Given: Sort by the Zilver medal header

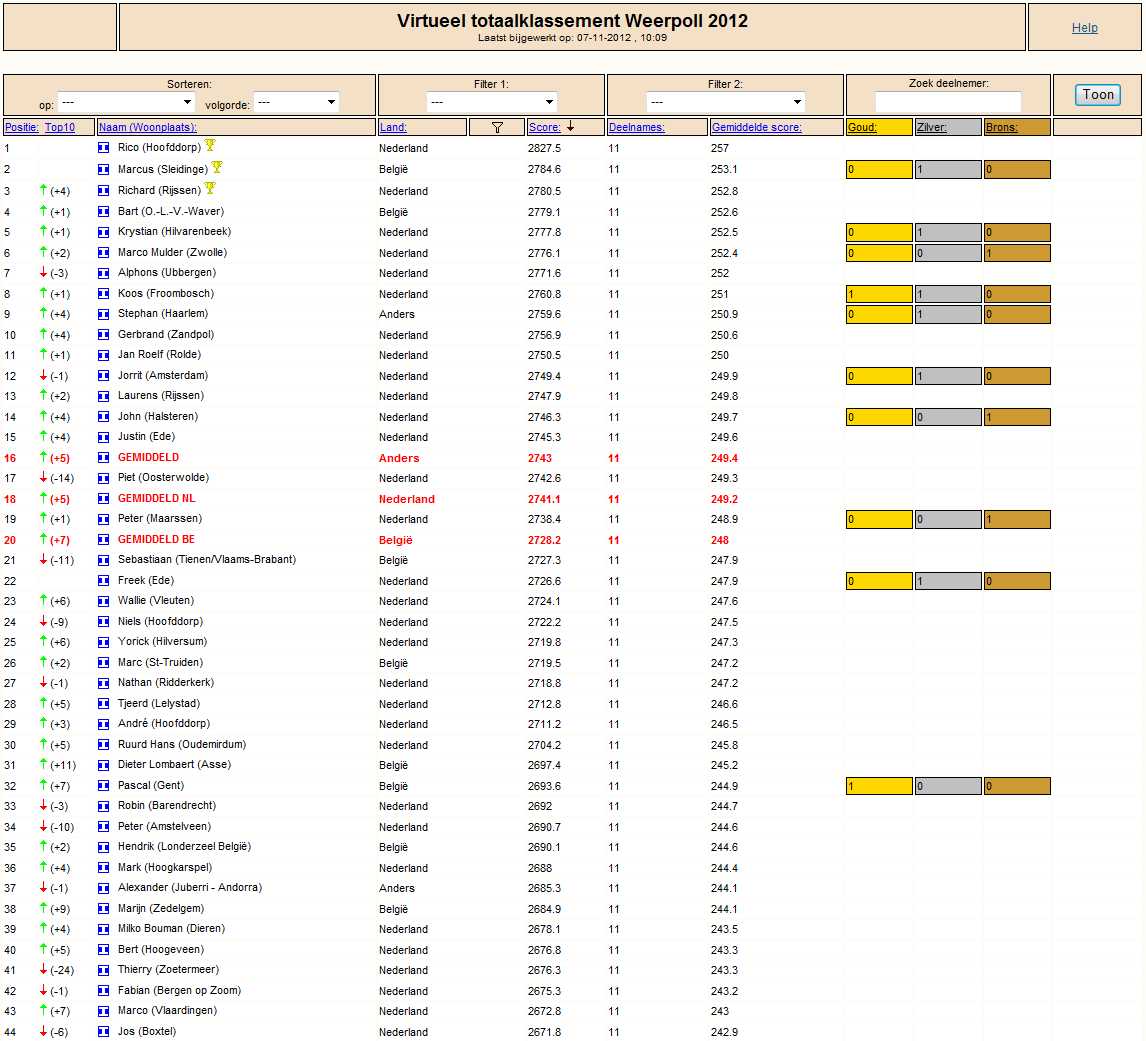Looking at the screenshot, I should [931, 127].
